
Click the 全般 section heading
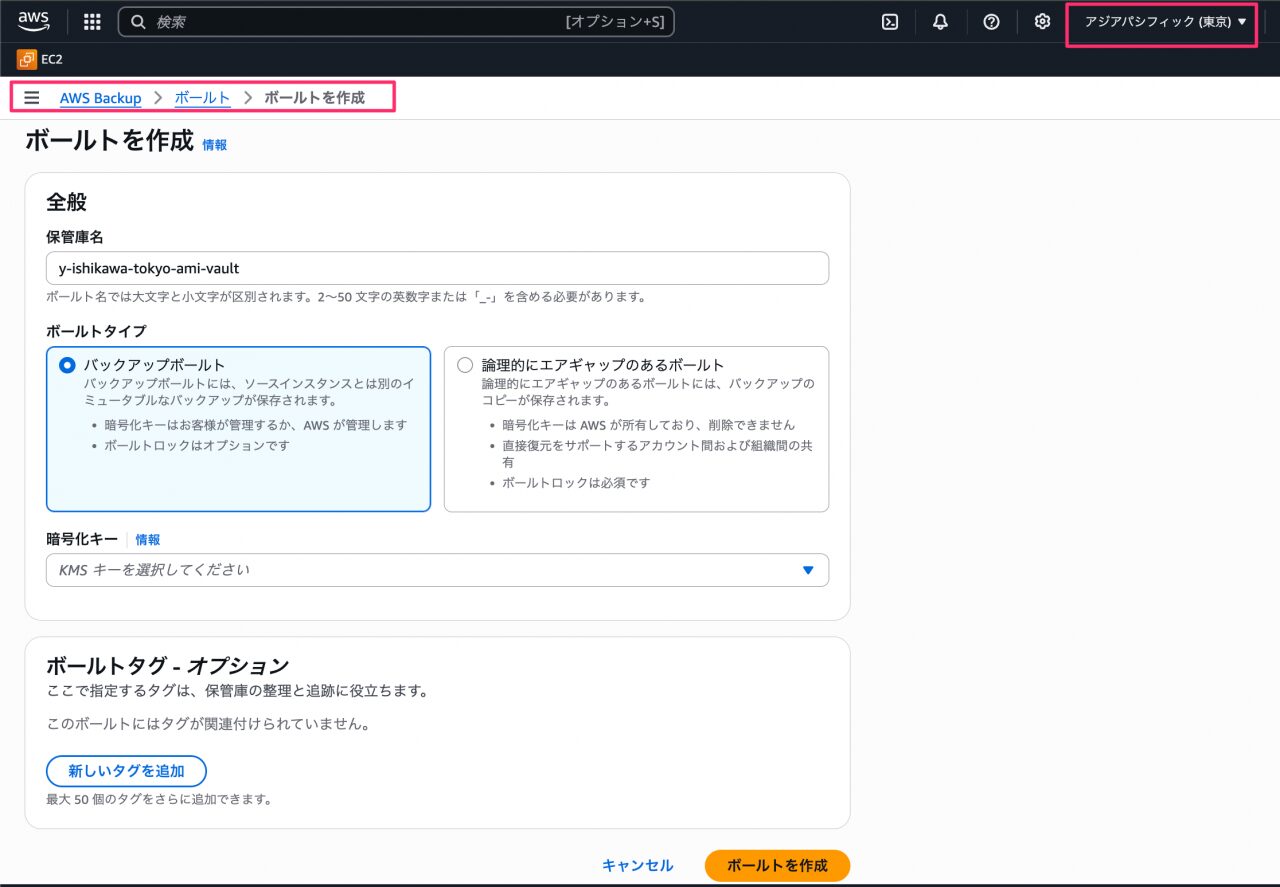[67, 202]
